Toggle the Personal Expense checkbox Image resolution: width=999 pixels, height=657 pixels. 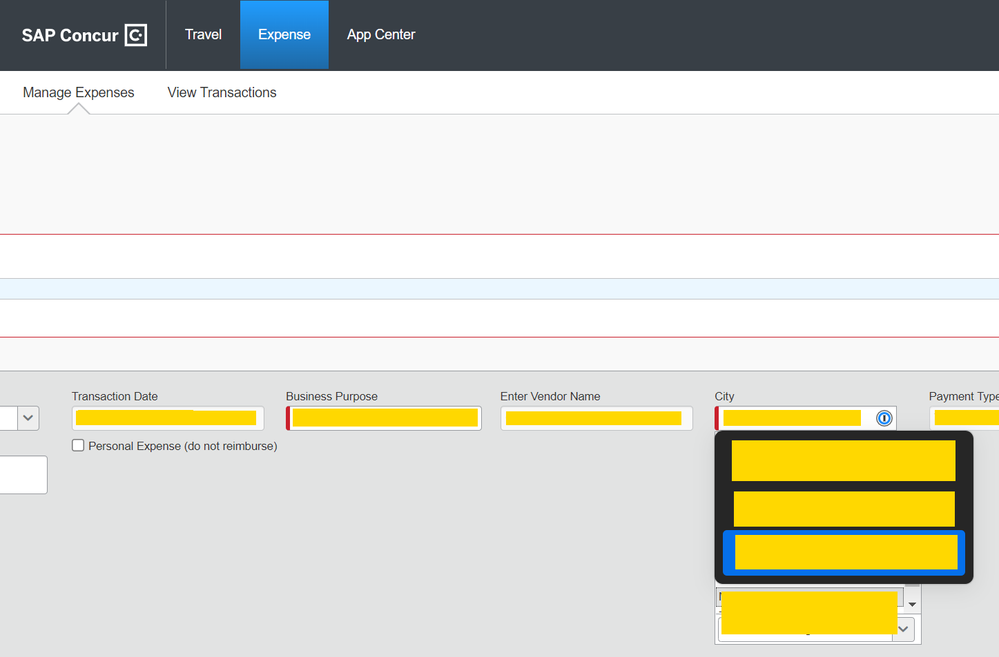[78, 446]
